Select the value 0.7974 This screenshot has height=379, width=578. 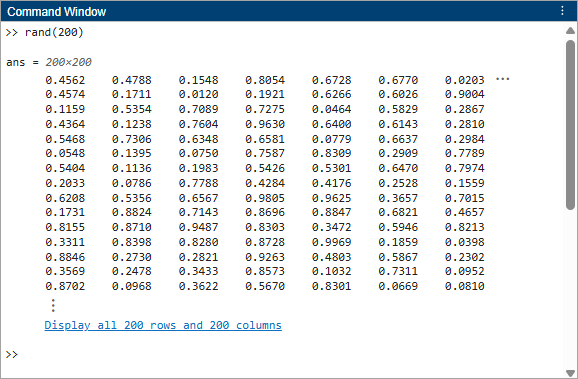464,168
